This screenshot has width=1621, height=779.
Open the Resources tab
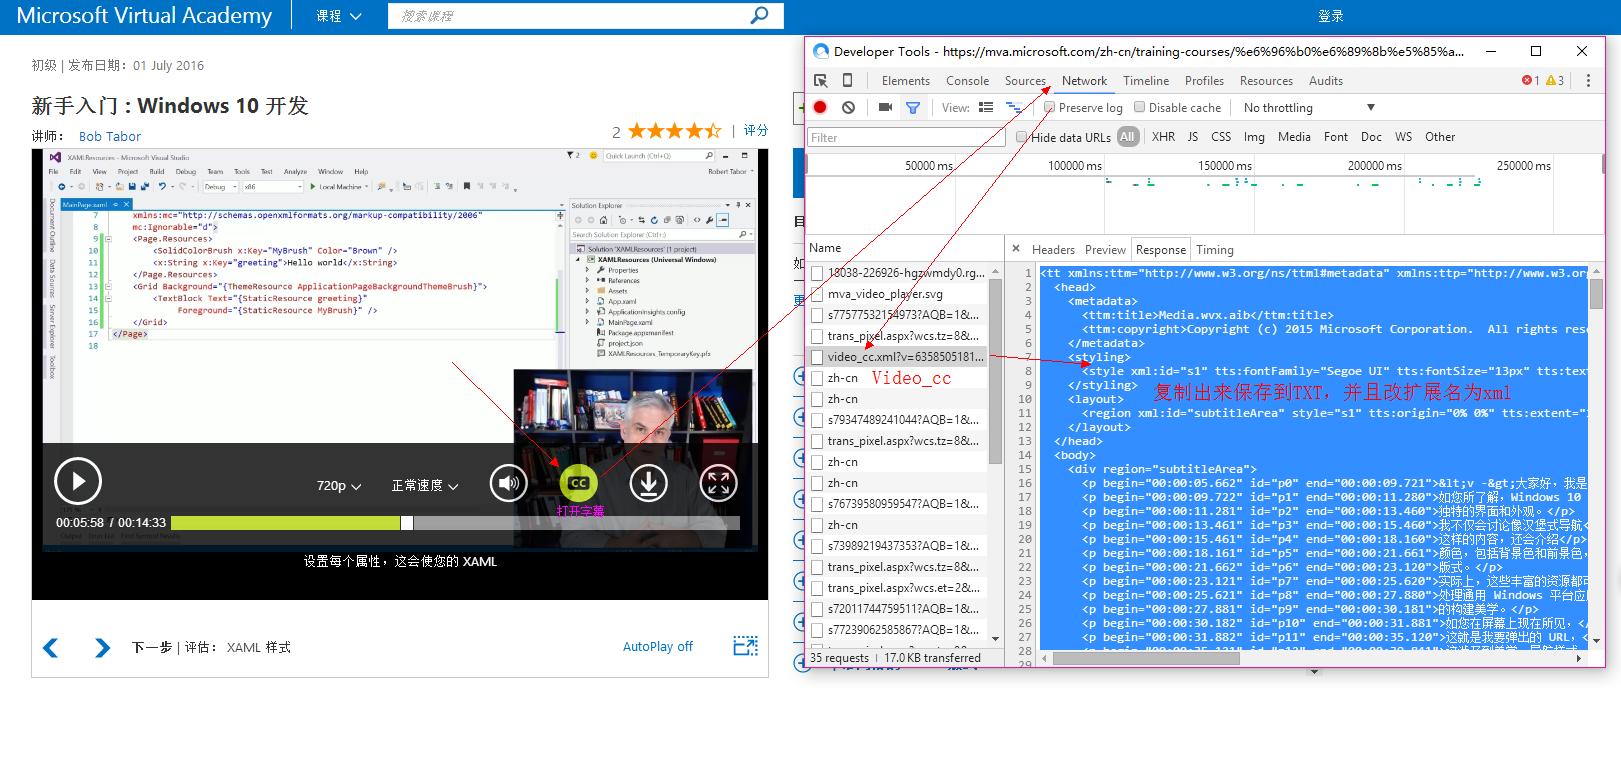(x=1266, y=81)
